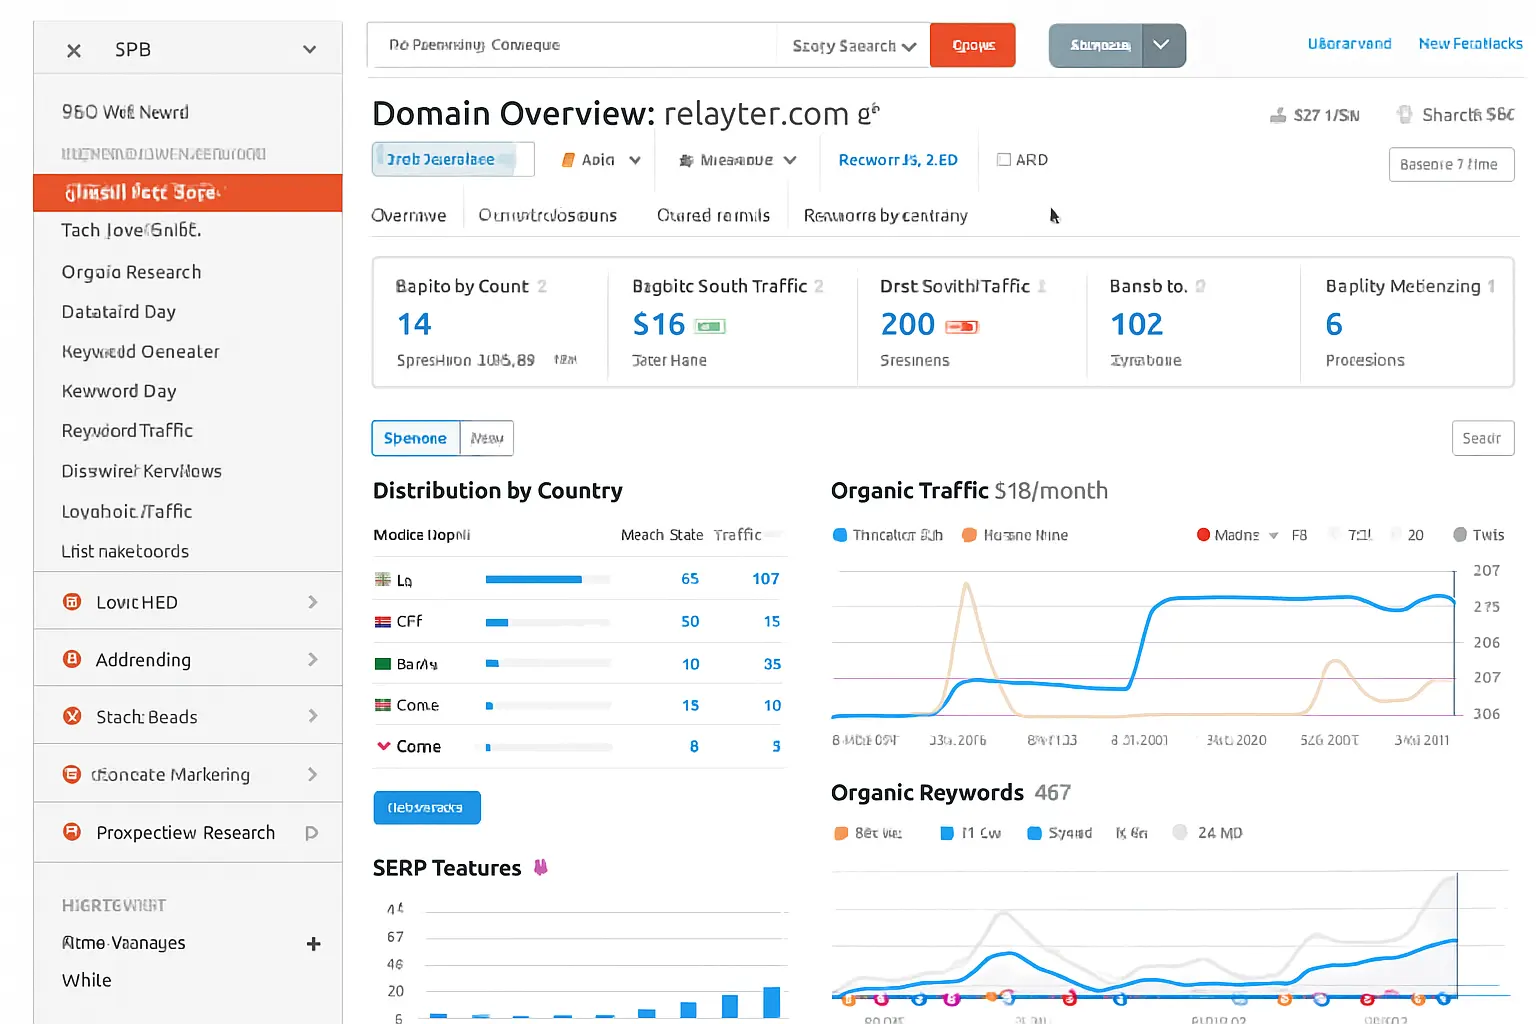Toggle the Twis grey legend item

1460,535
